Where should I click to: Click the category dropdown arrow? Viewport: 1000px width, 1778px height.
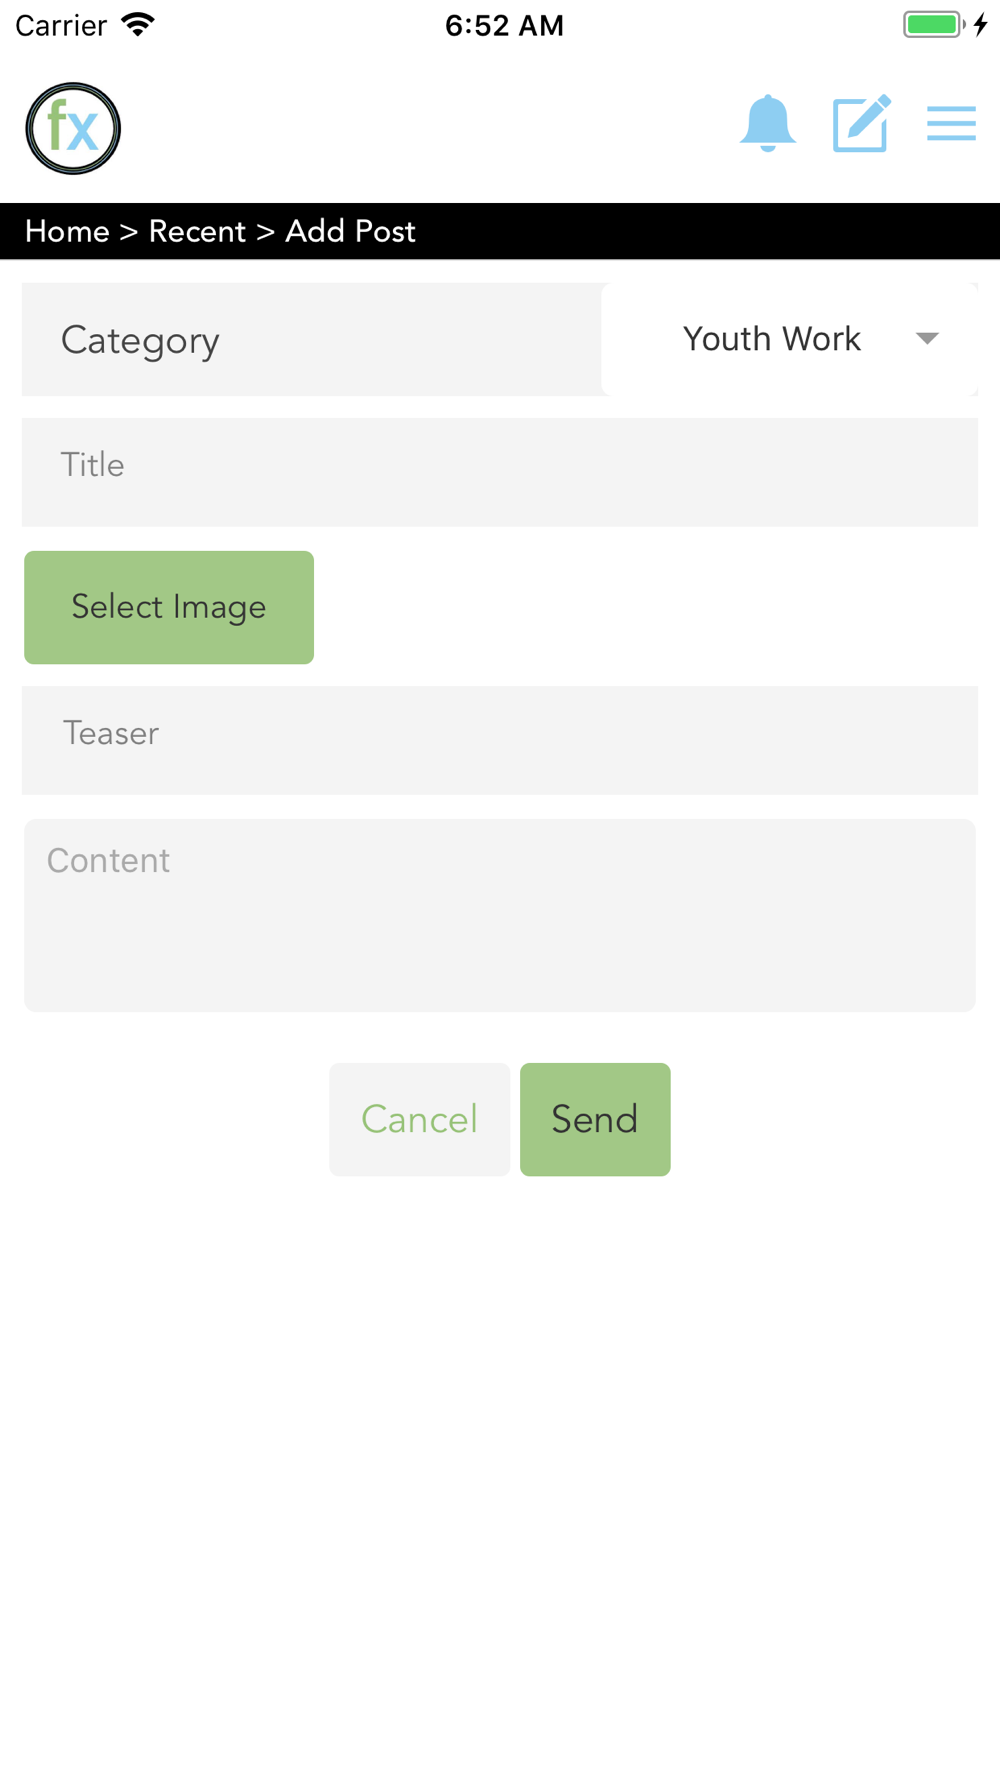[x=927, y=340]
